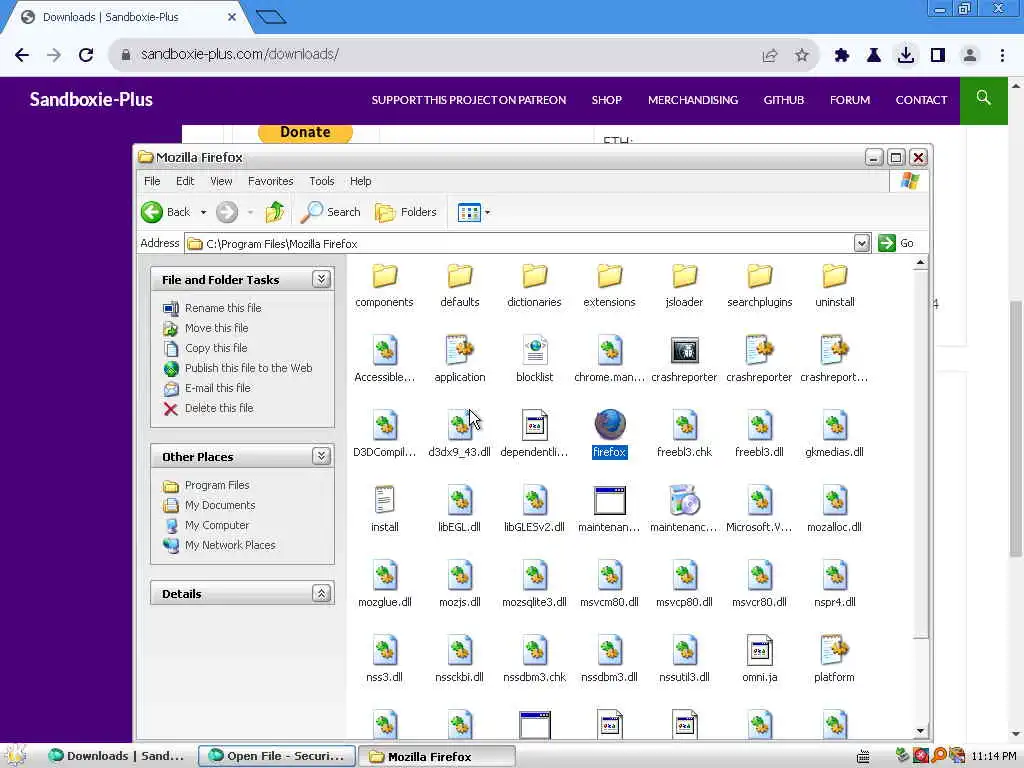Open the File menu
The height and width of the screenshot is (768, 1024).
point(152,181)
